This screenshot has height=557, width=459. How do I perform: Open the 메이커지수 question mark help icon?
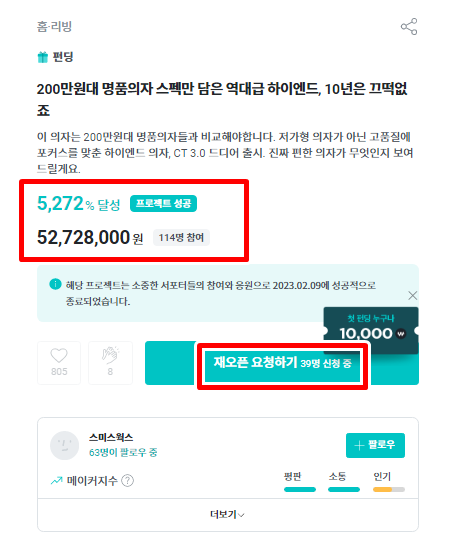point(128,481)
